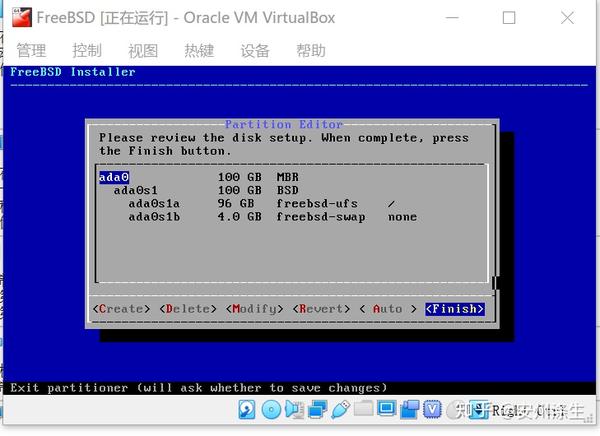Open the 设备 menu
This screenshot has width=600, height=436.
pyautogui.click(x=255, y=51)
